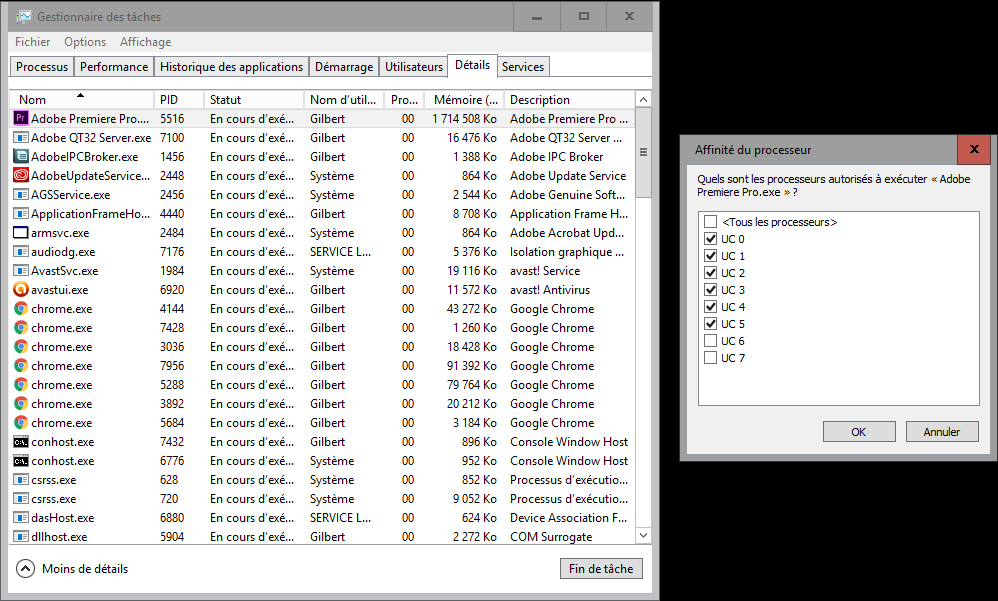Collapse view with Moins de détails arrow
998x601 pixels.
[x=25, y=569]
